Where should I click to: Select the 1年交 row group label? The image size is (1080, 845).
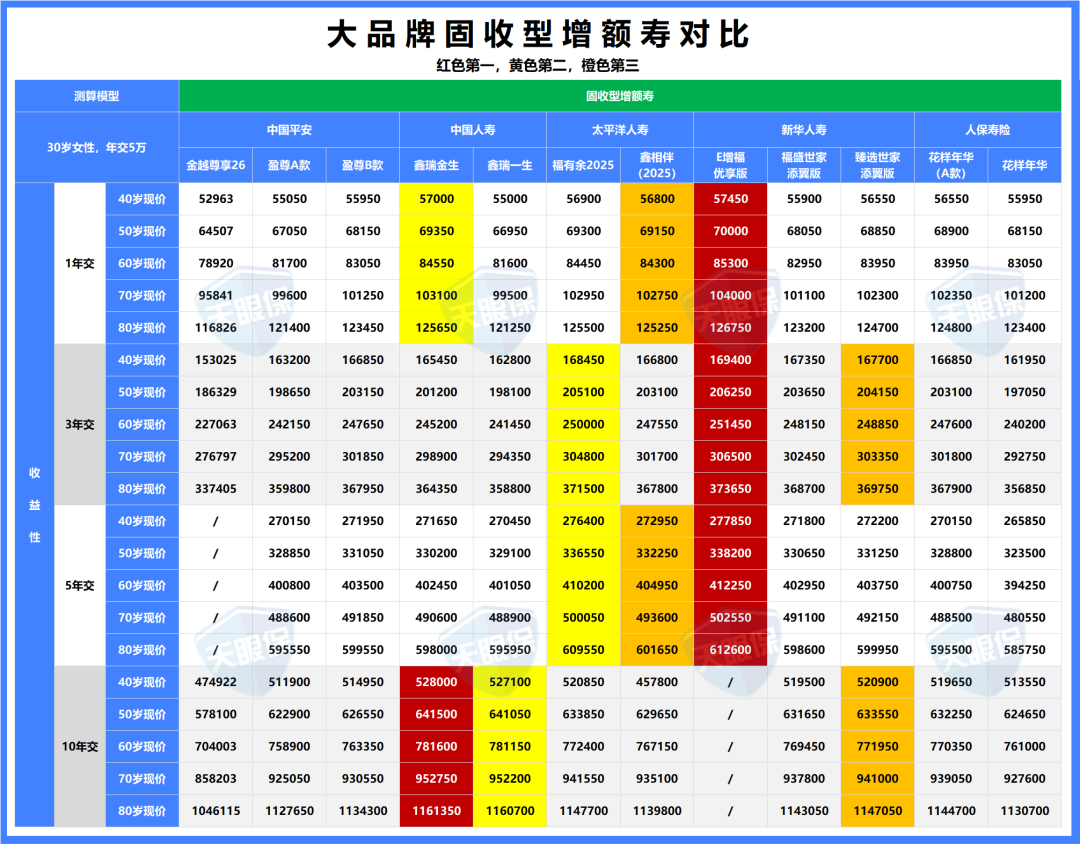(x=79, y=263)
